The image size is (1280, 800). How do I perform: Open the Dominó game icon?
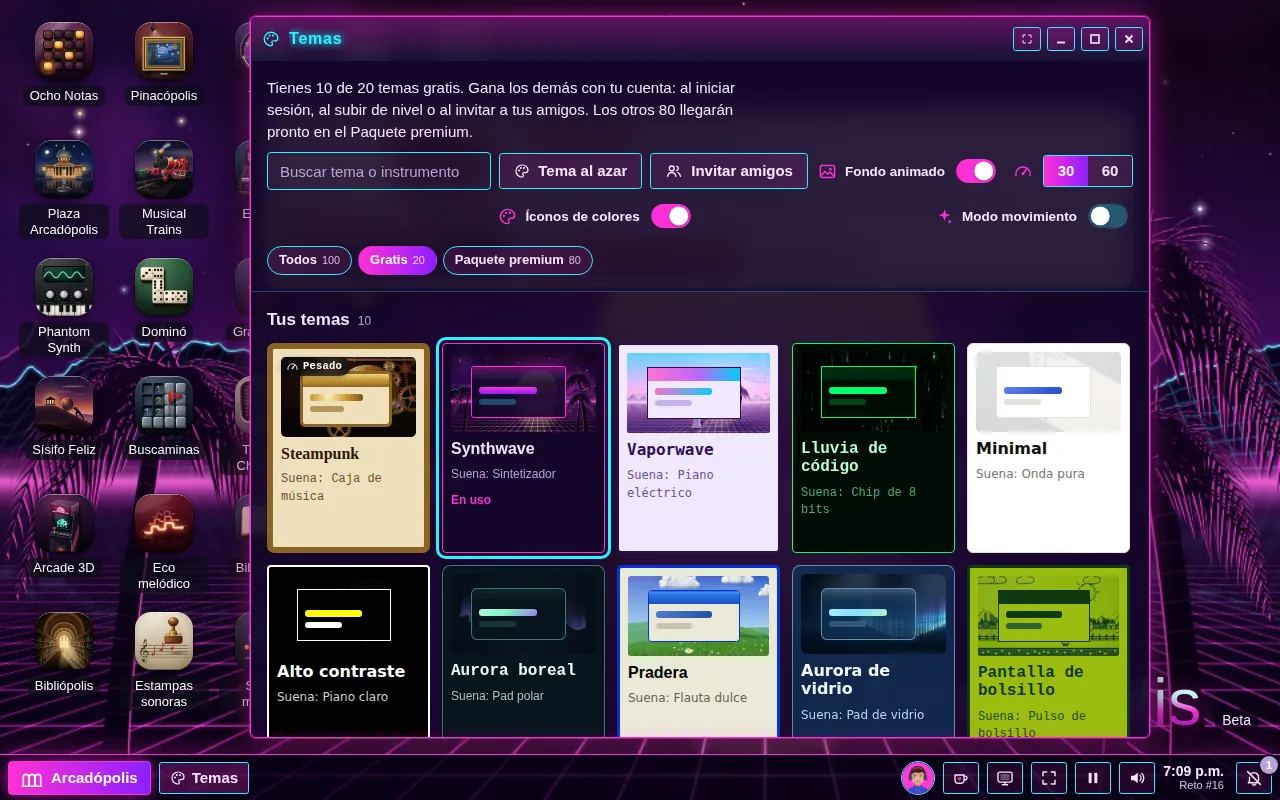(164, 299)
